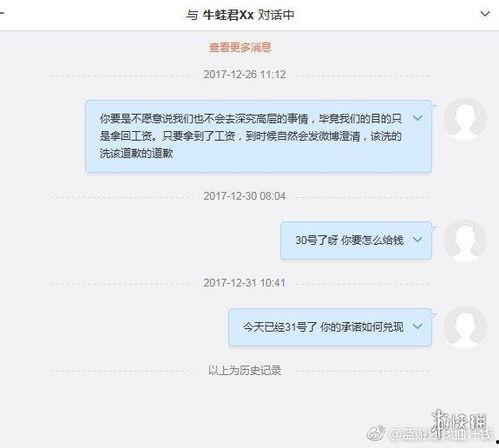Click the 2017-12-26 11:12 timestamp divider

click(245, 74)
